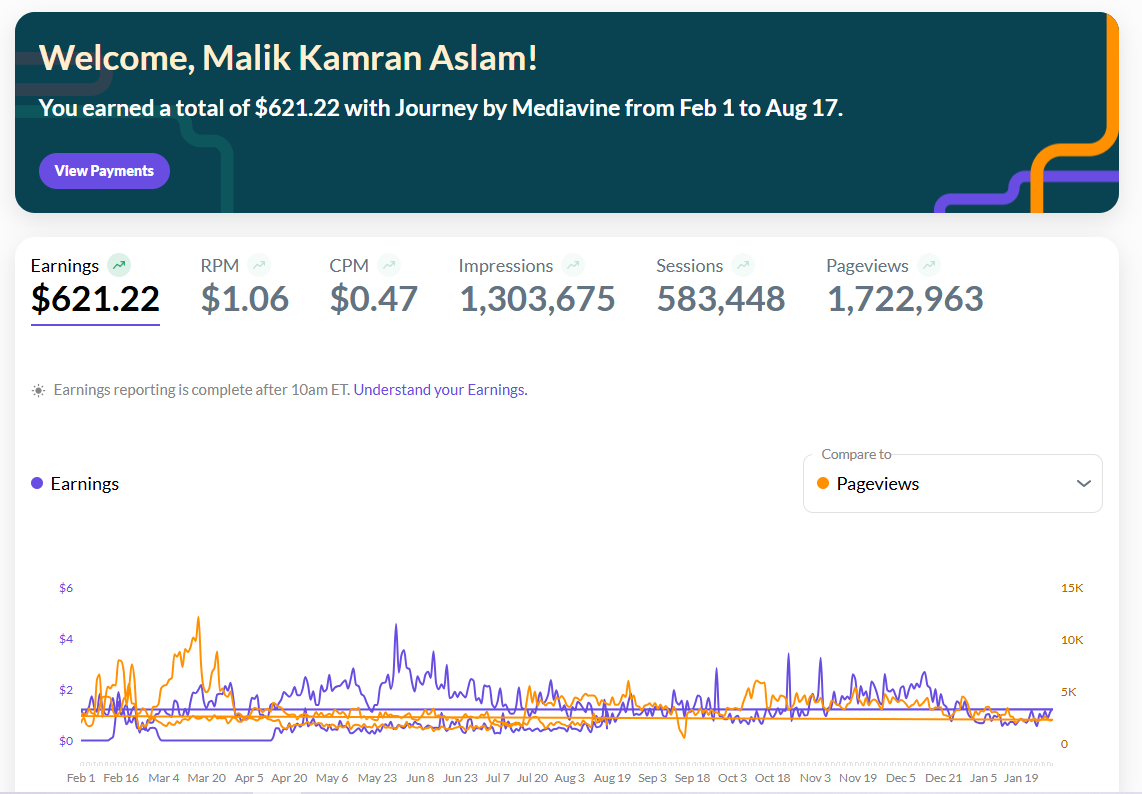Screen dimensions: 1142x794
Task: Click the View Payments button
Action: point(104,170)
